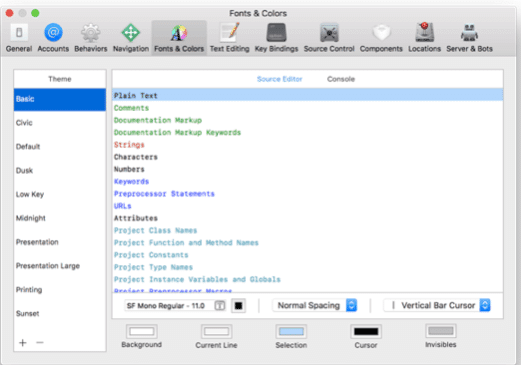Select the Low Key theme

click(60, 194)
